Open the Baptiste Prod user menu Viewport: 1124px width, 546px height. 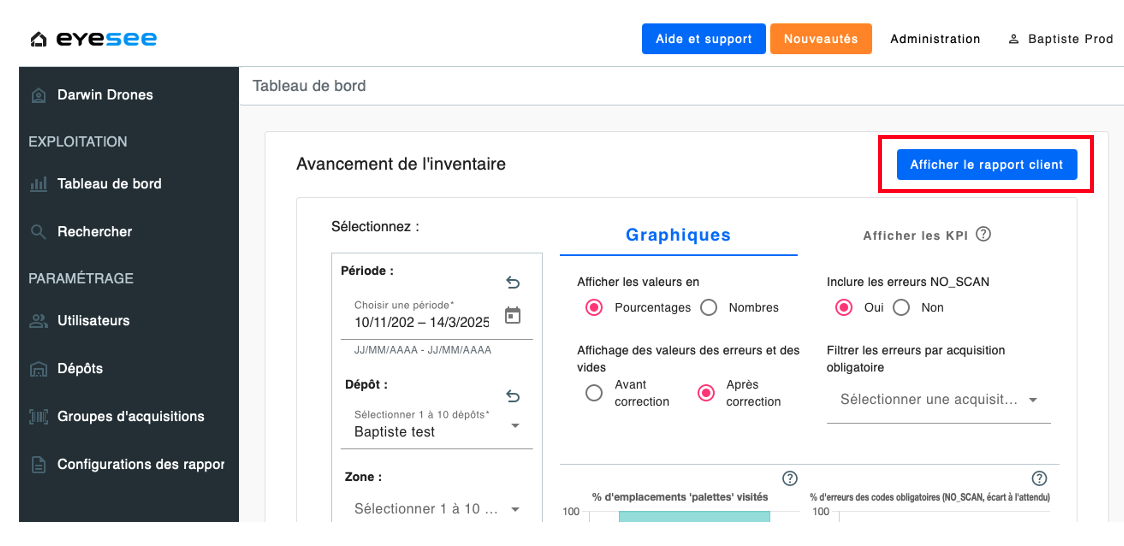pos(1060,39)
